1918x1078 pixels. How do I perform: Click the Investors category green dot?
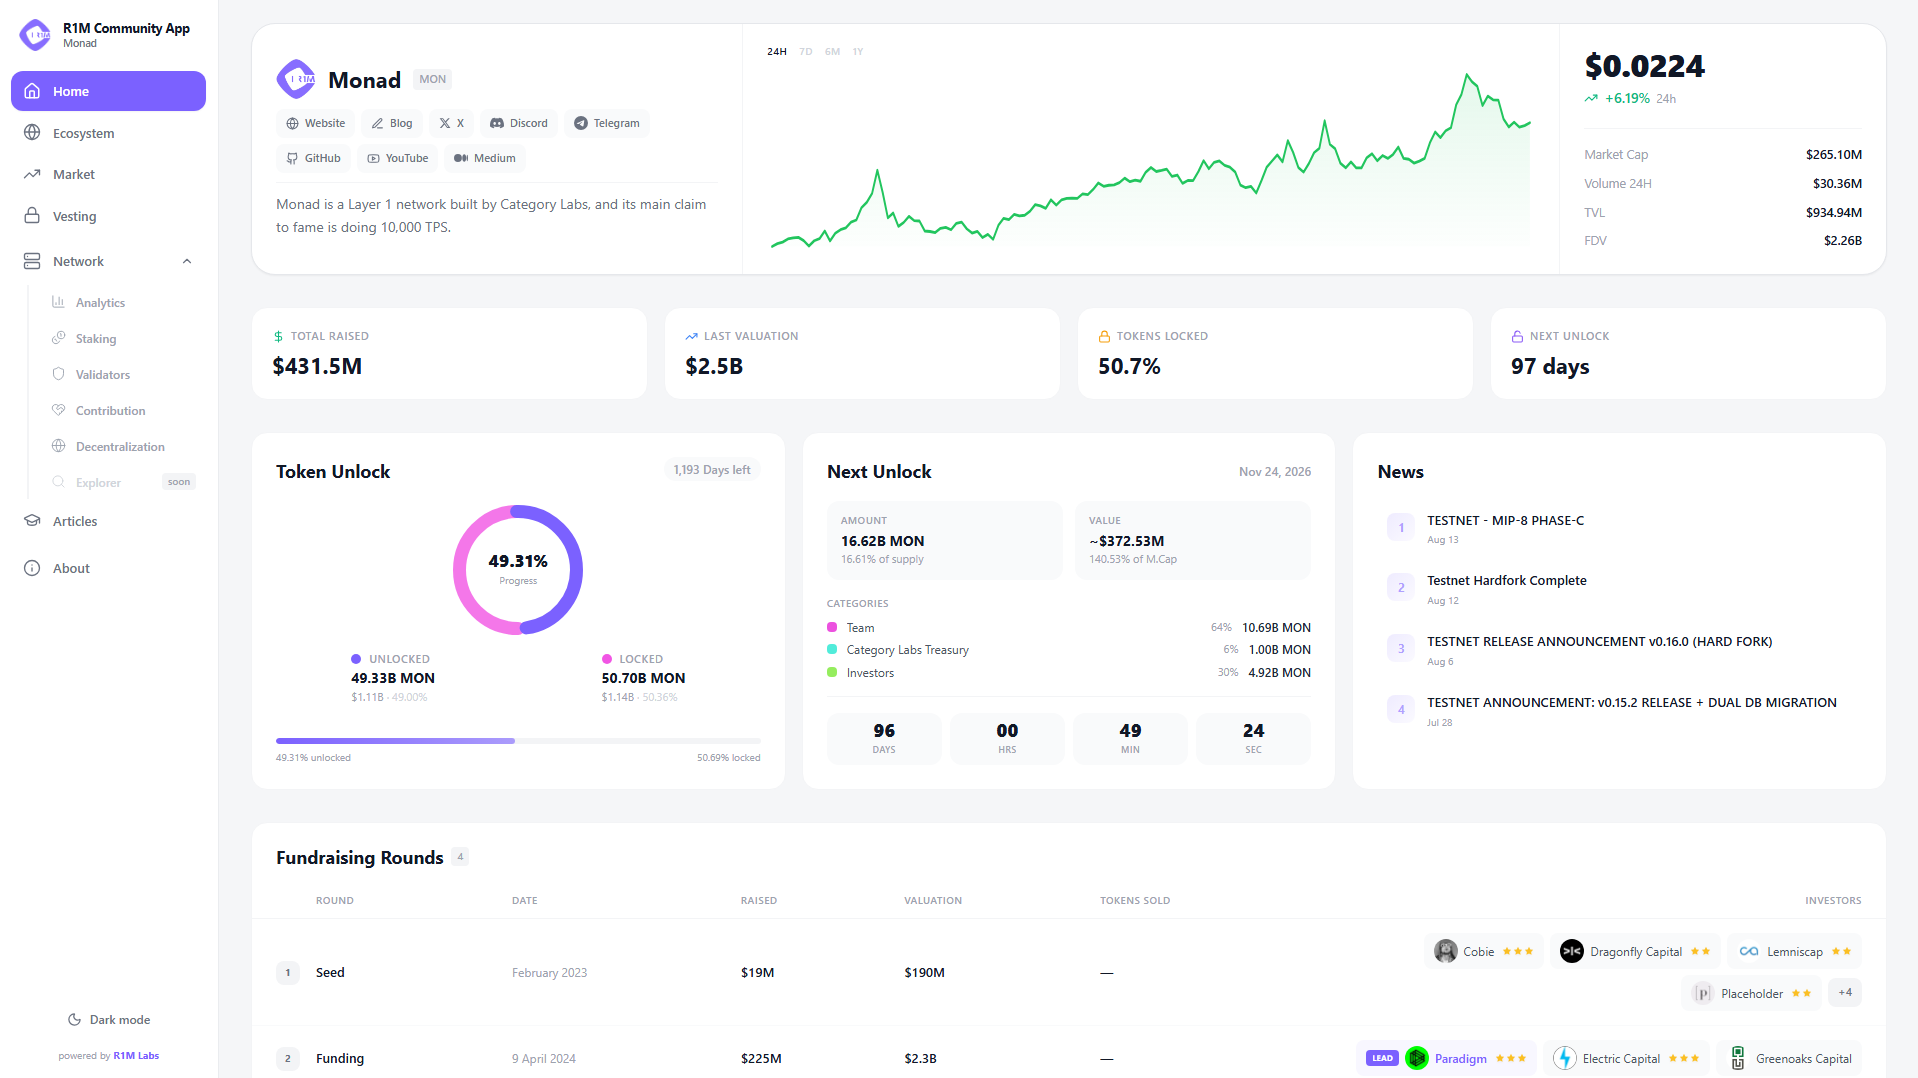[832, 672]
